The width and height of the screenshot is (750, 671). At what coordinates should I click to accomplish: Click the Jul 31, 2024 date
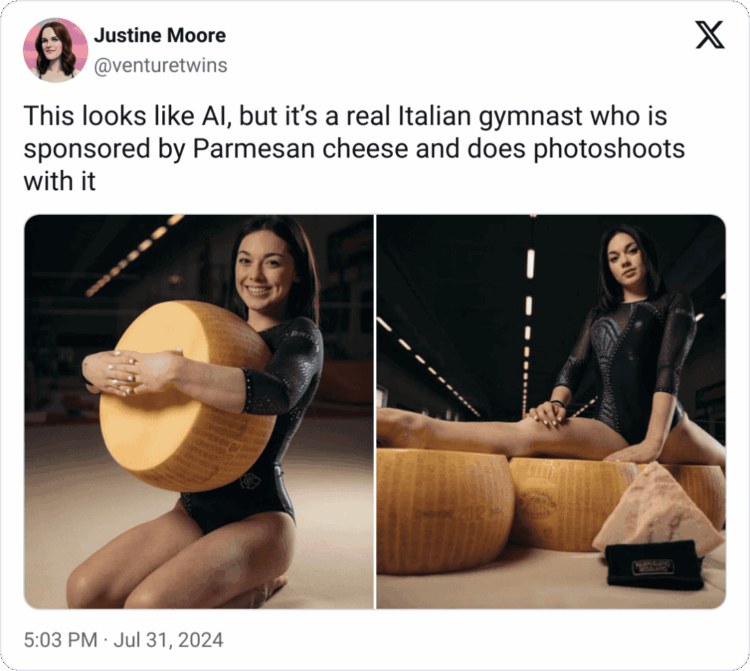tap(168, 640)
